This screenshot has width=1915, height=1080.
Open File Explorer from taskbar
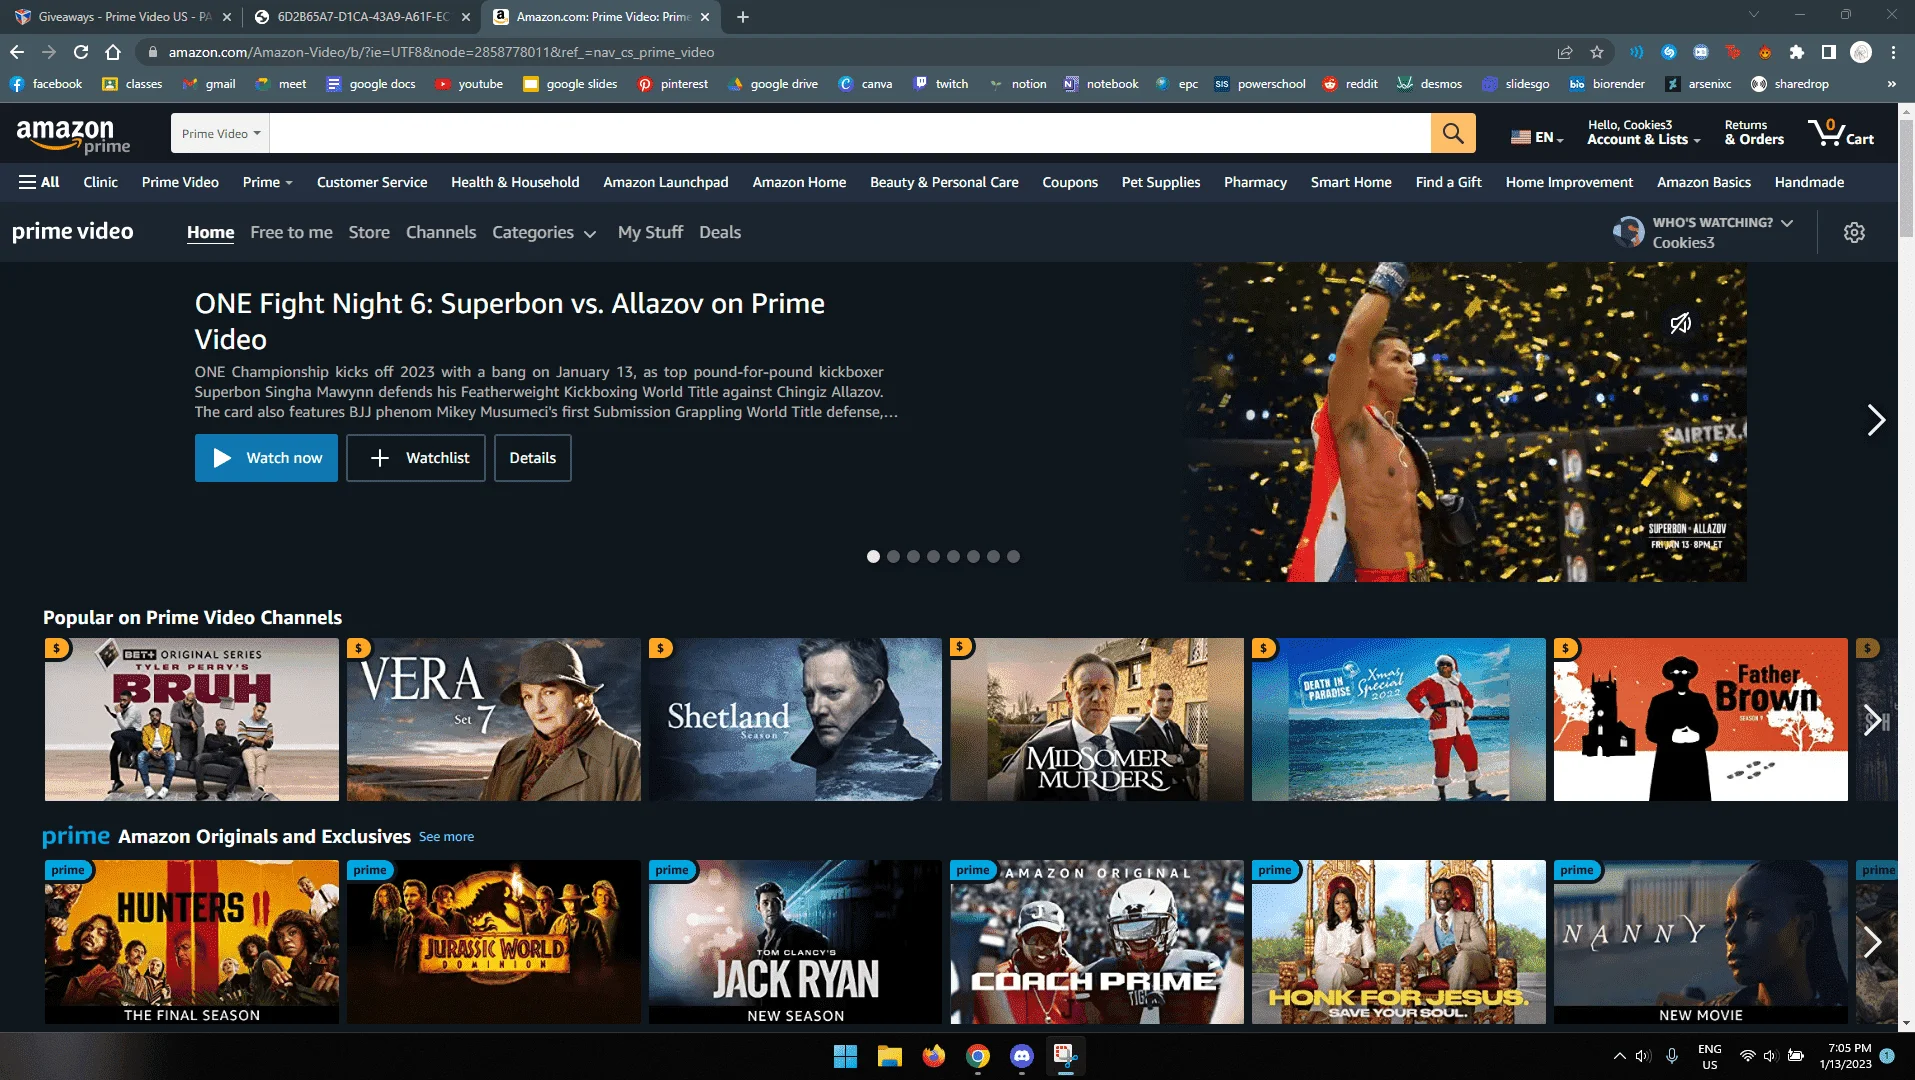click(889, 1056)
